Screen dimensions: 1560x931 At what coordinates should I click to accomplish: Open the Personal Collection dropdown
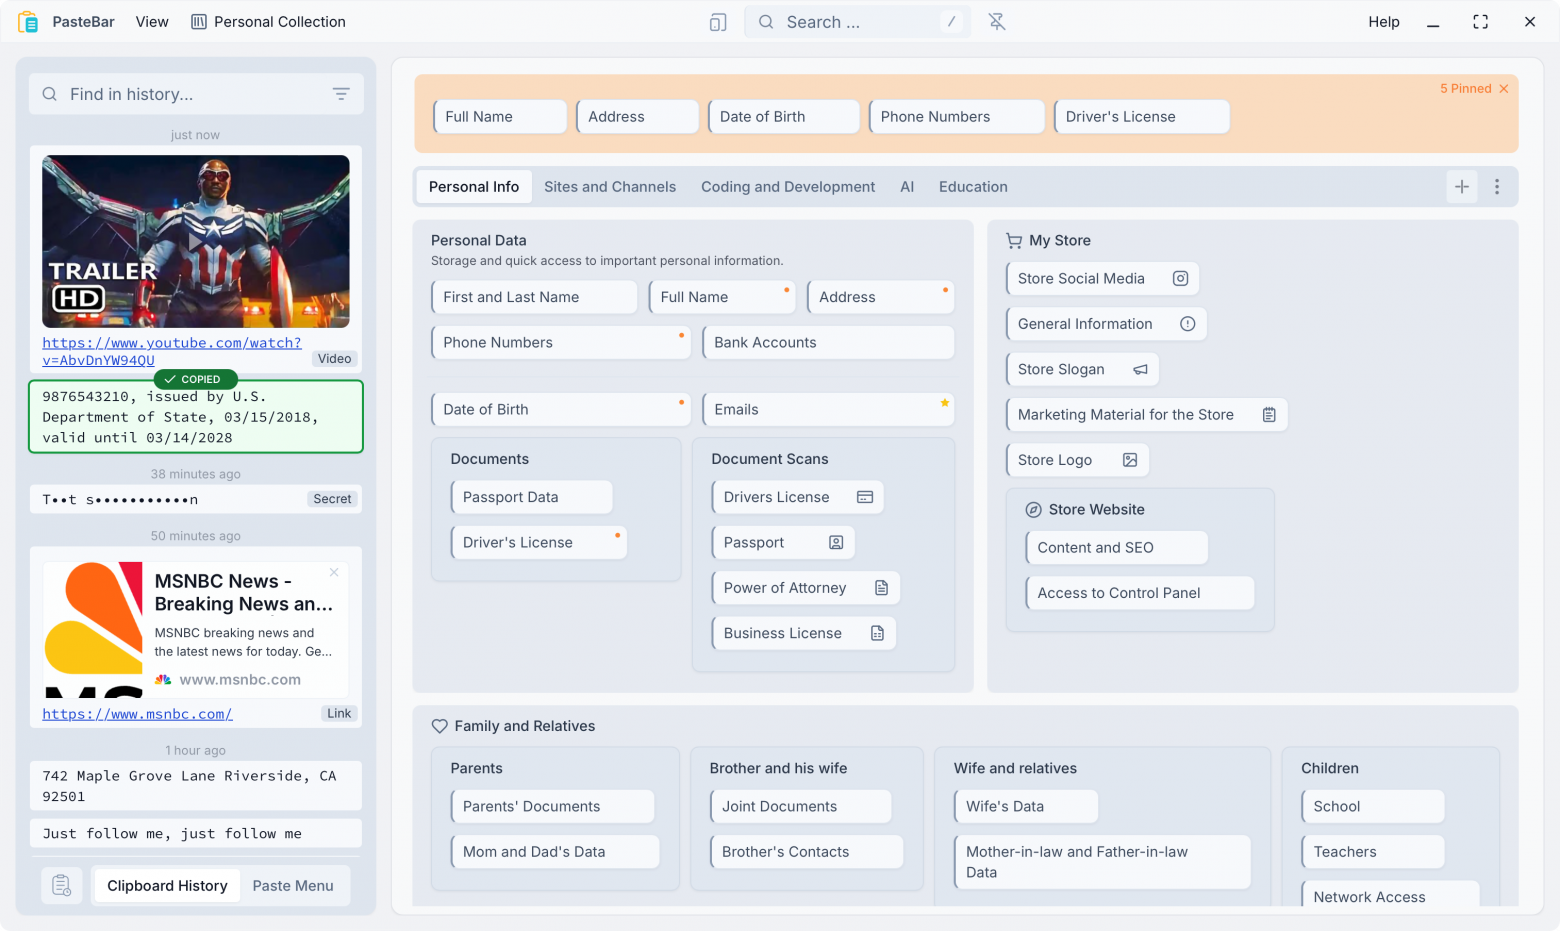[268, 22]
